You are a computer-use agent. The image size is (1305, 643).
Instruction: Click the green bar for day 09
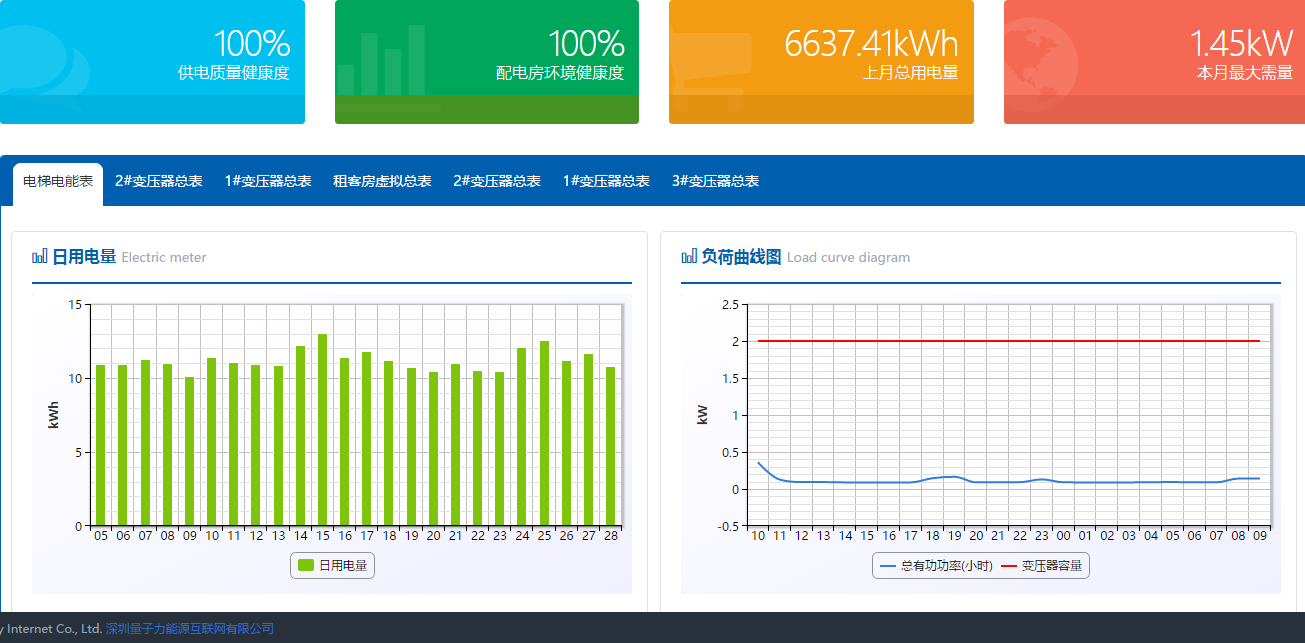tap(189, 450)
